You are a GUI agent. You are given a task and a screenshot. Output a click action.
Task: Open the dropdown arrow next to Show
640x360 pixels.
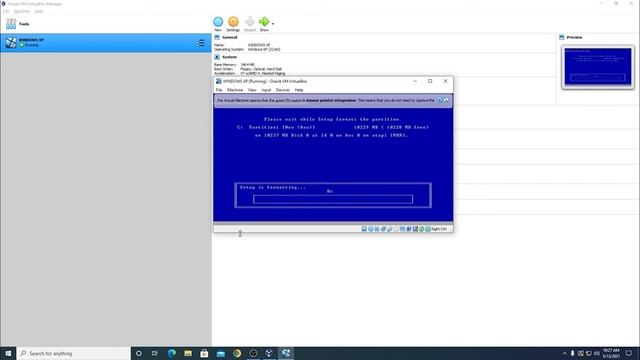pyautogui.click(x=273, y=24)
